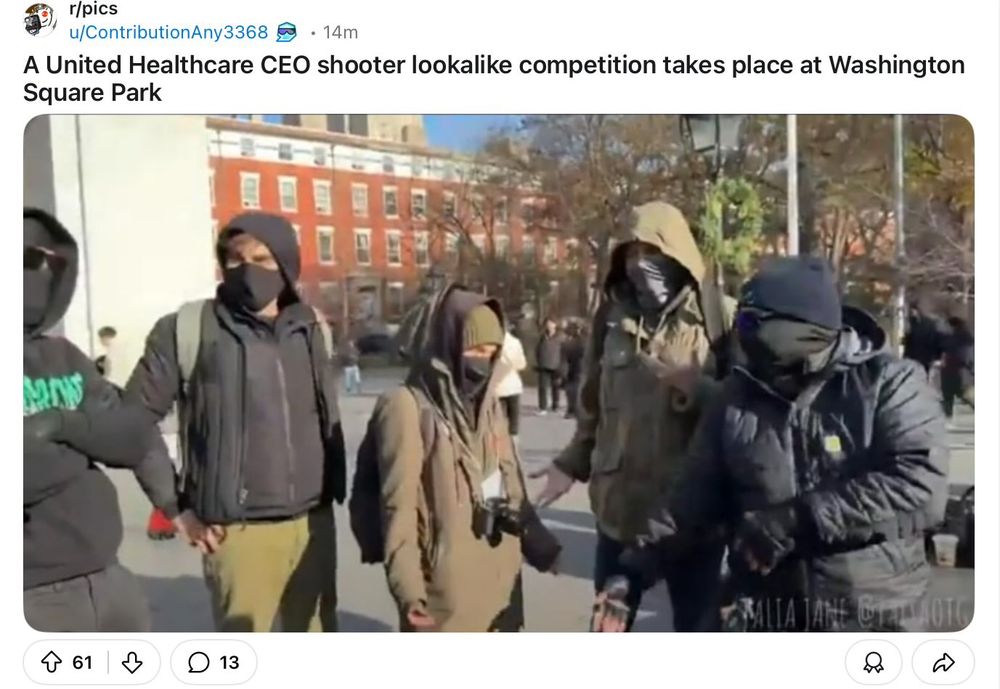Image resolution: width=1000 pixels, height=689 pixels.
Task: Open the r/pics subreddit link
Action: 93,10
